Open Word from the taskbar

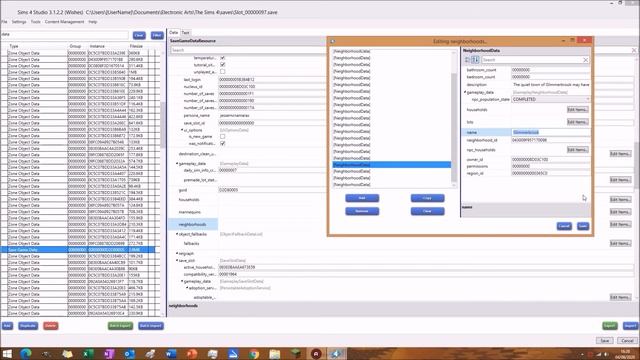[171, 353]
